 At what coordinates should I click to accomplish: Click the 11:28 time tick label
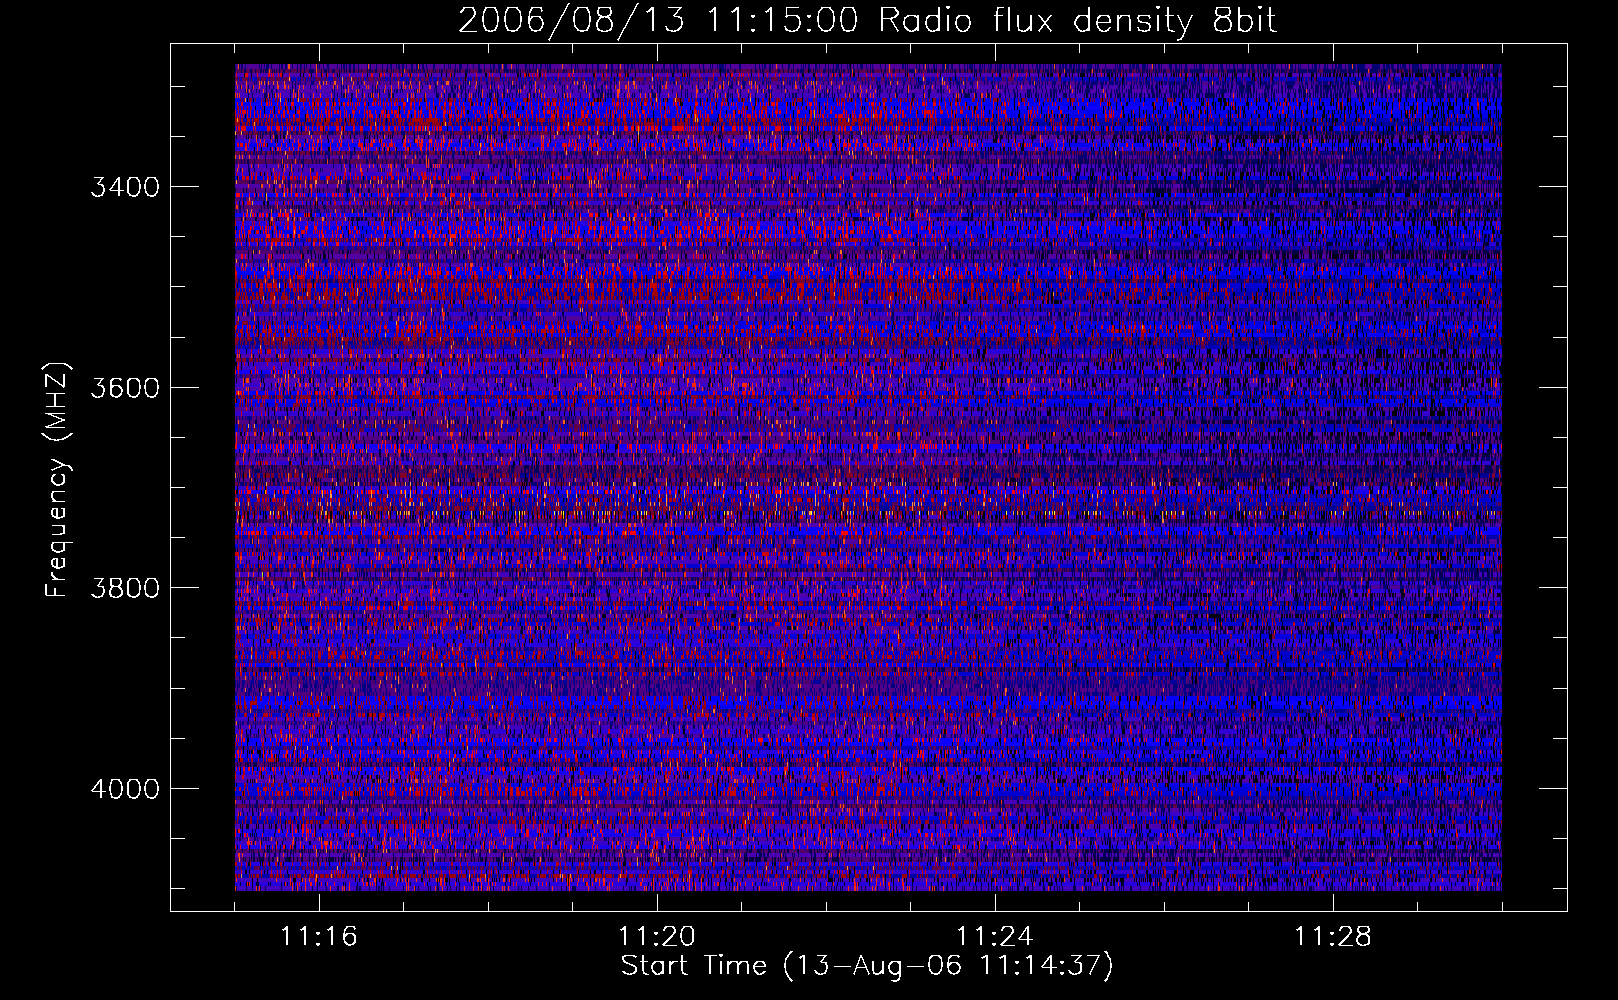[1333, 937]
